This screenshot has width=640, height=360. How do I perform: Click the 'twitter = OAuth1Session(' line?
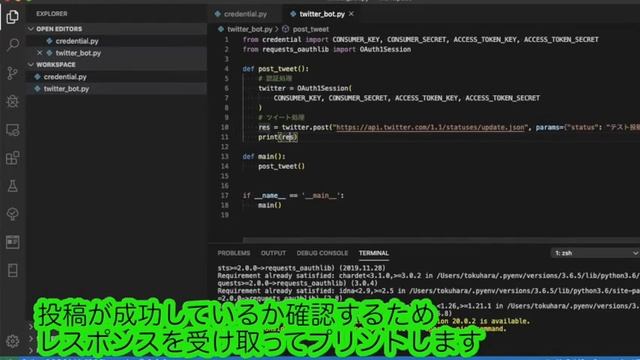coord(305,88)
